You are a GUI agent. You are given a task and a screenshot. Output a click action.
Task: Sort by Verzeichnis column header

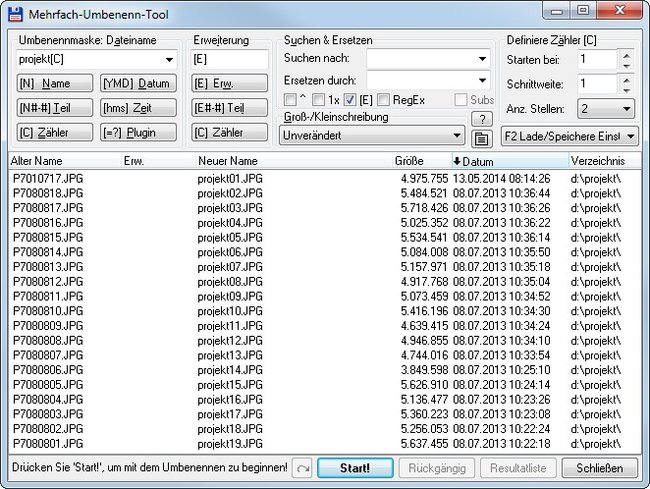point(604,161)
